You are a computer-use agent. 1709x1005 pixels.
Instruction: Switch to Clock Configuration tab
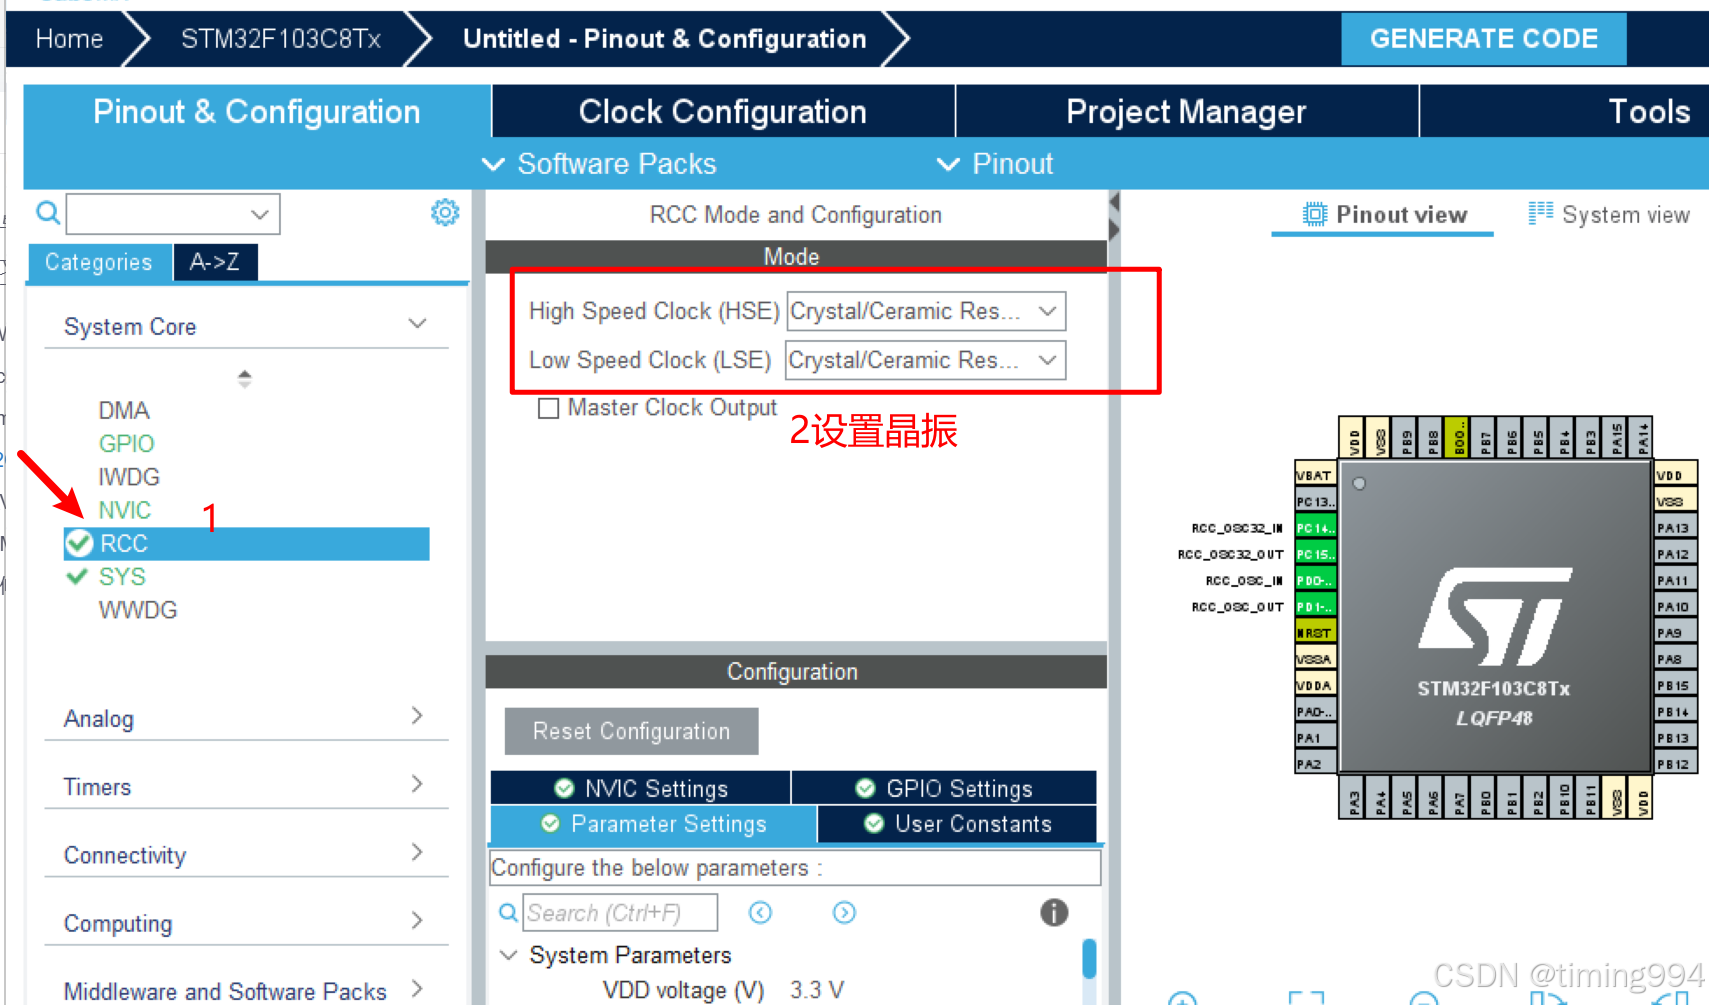click(723, 111)
